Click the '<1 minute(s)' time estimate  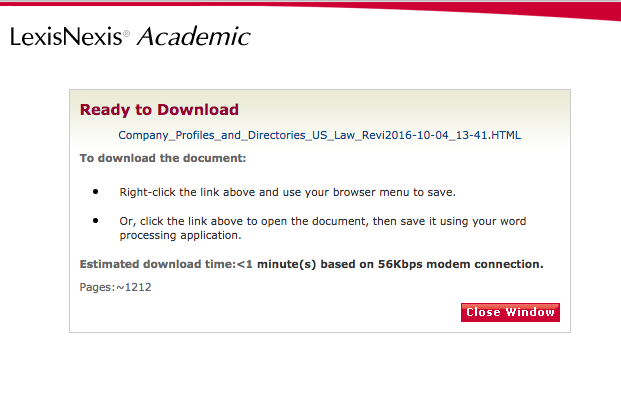tap(276, 264)
